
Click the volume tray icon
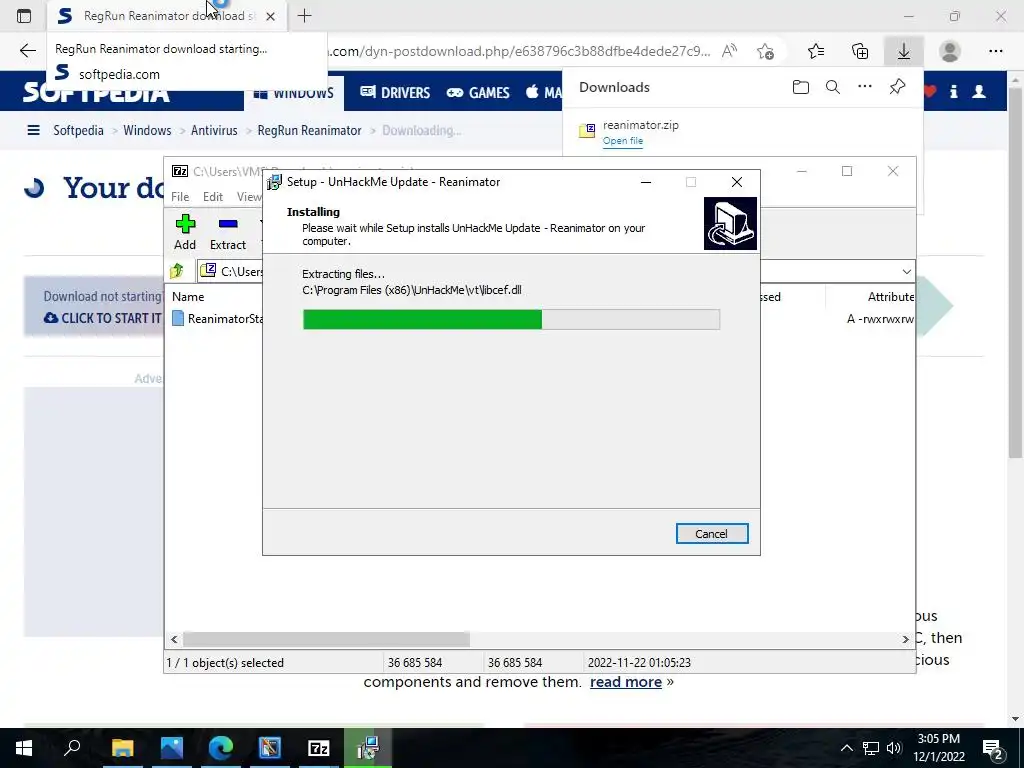tap(894, 748)
